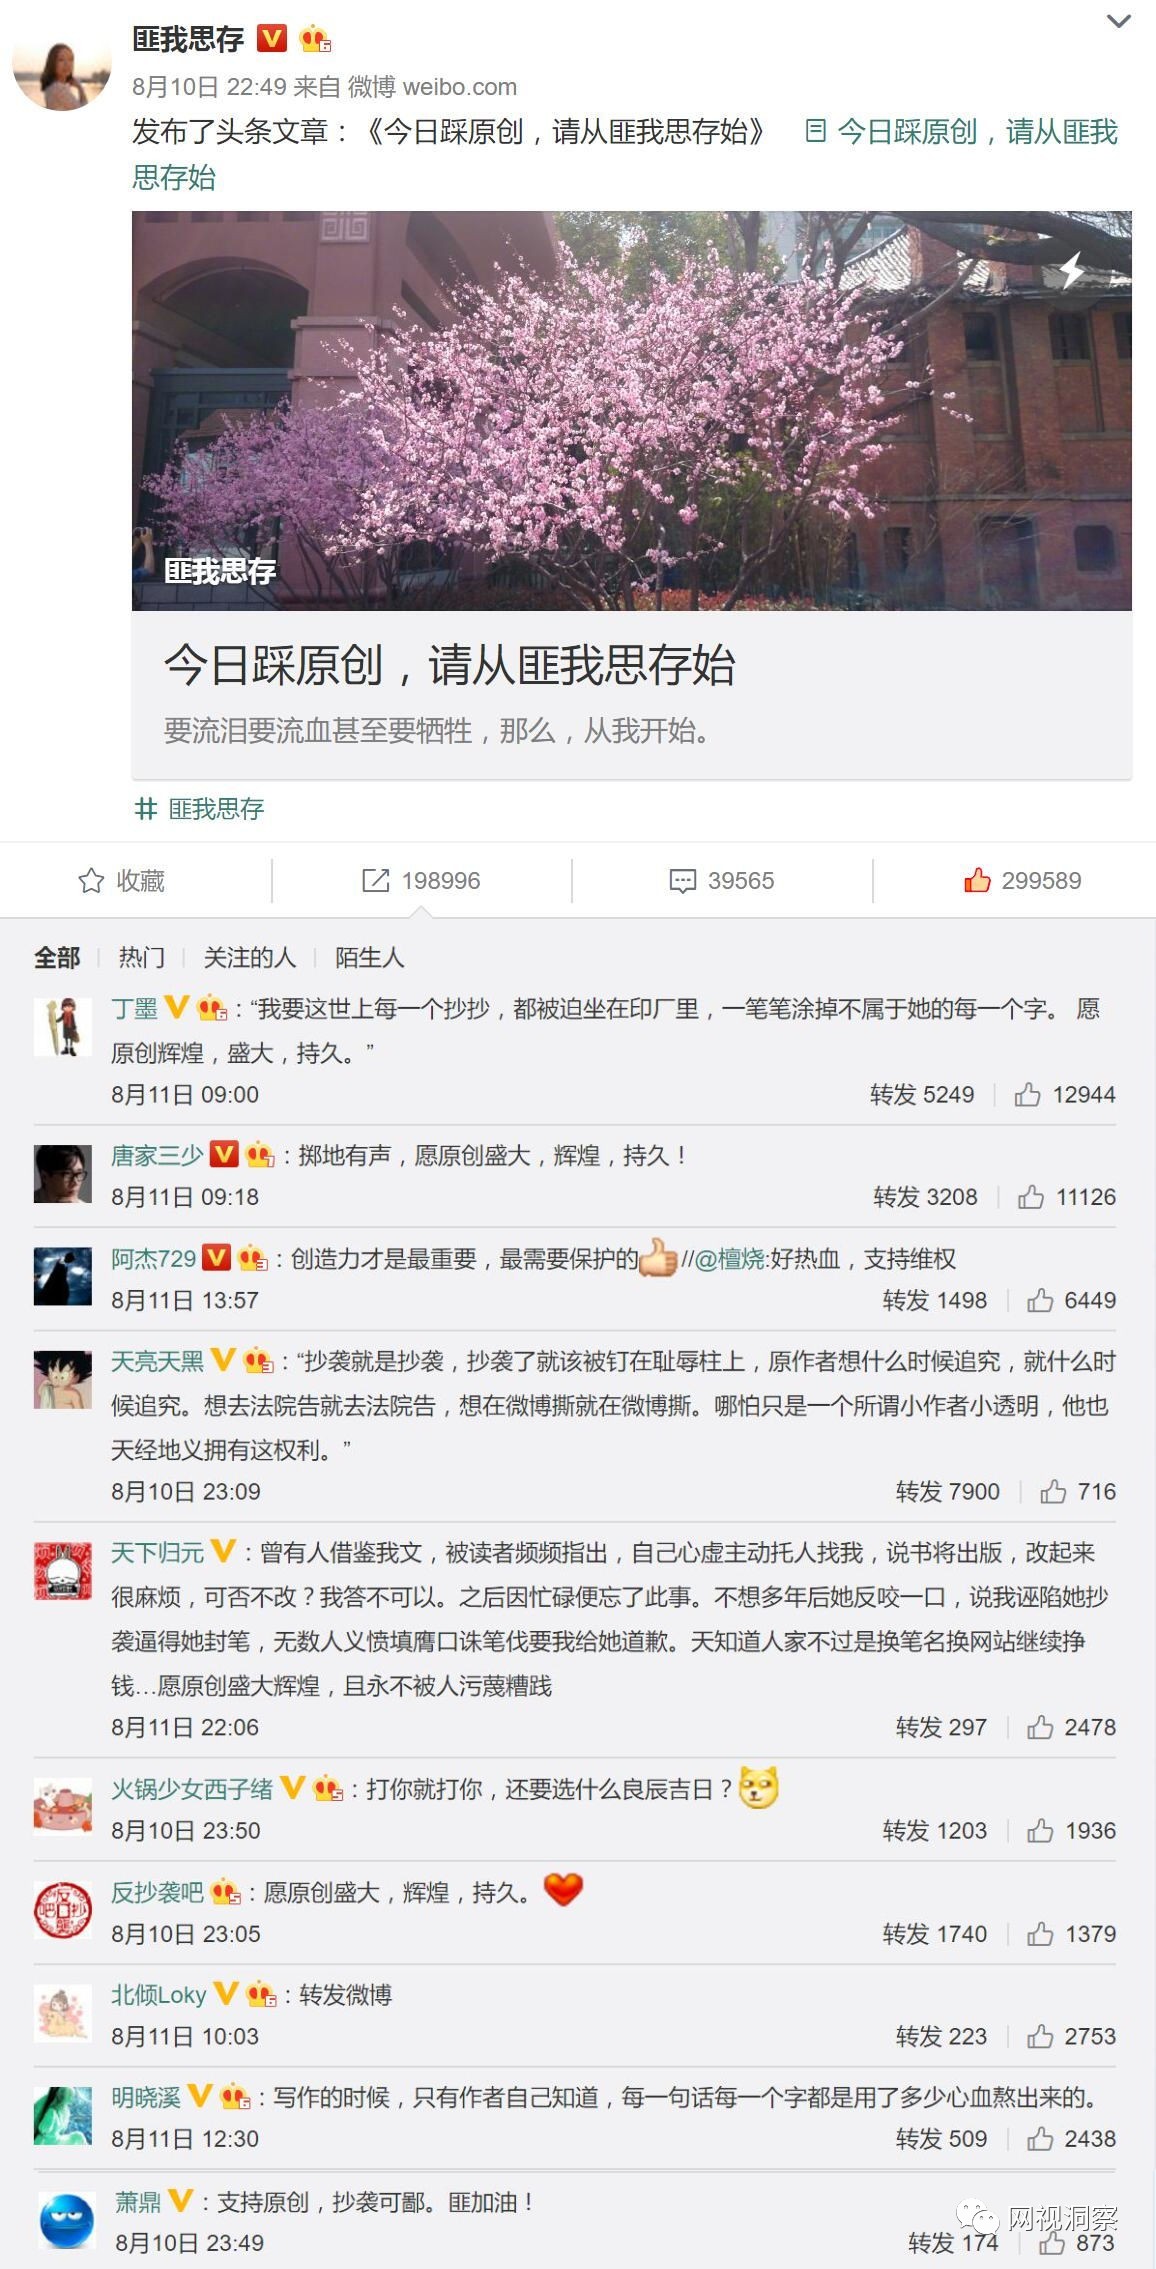
Task: Click the orange verified V badge beside 匪我思存
Action: pyautogui.click(x=272, y=38)
